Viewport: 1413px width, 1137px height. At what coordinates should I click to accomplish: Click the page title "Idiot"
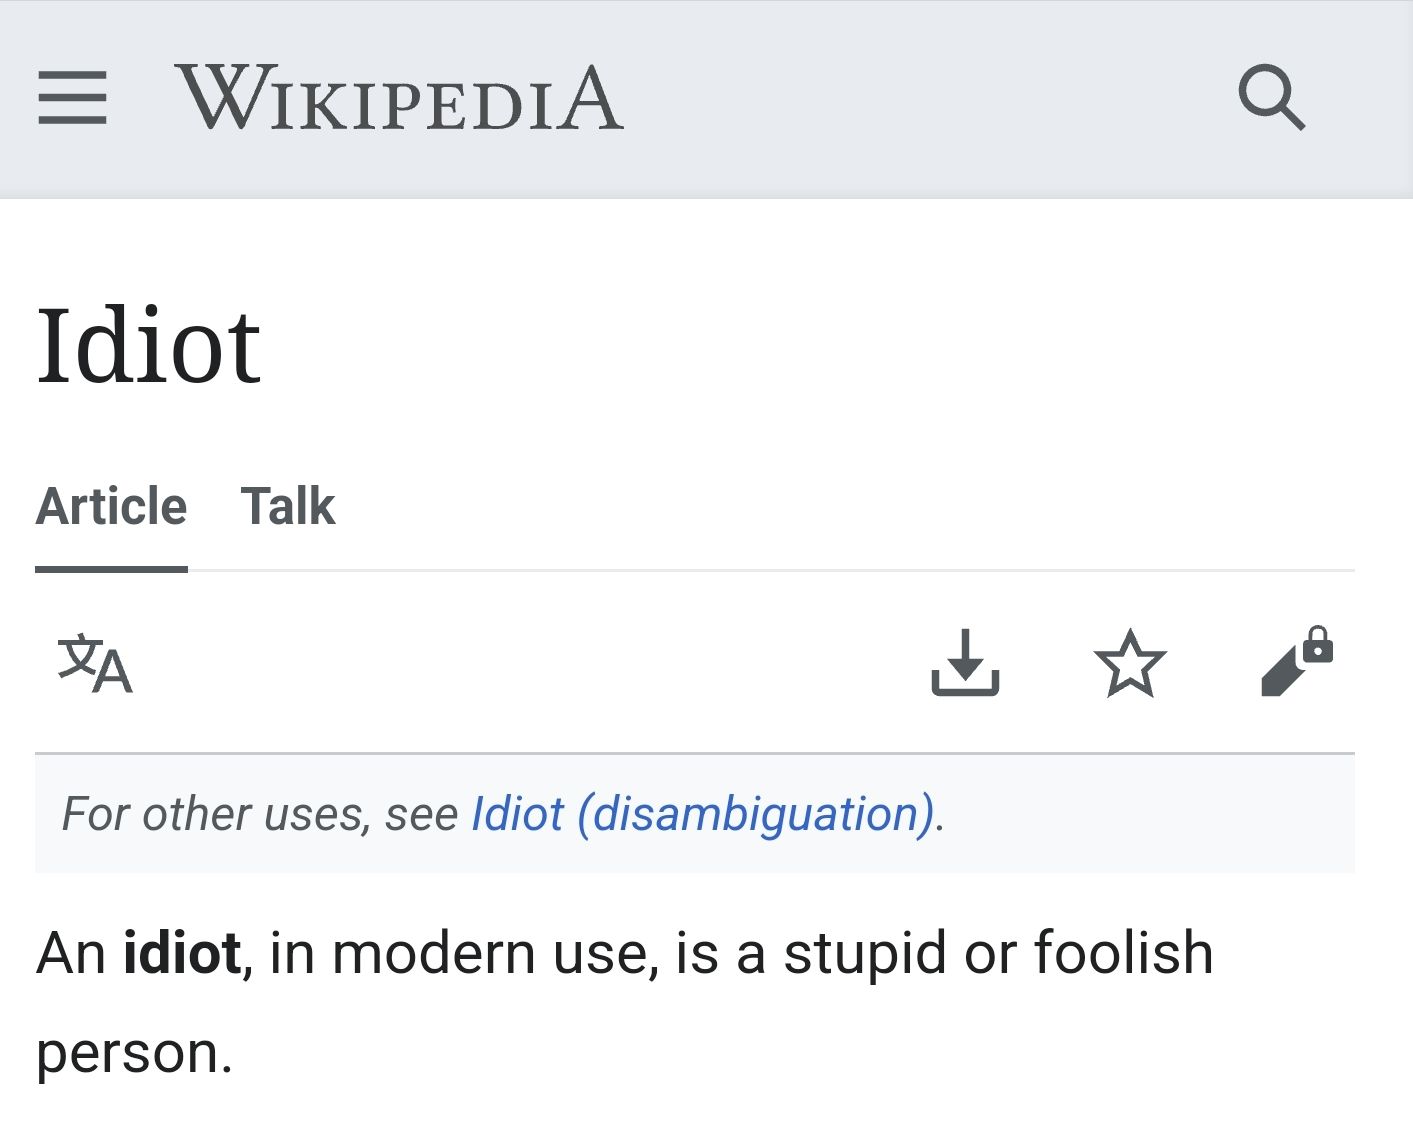coord(149,346)
